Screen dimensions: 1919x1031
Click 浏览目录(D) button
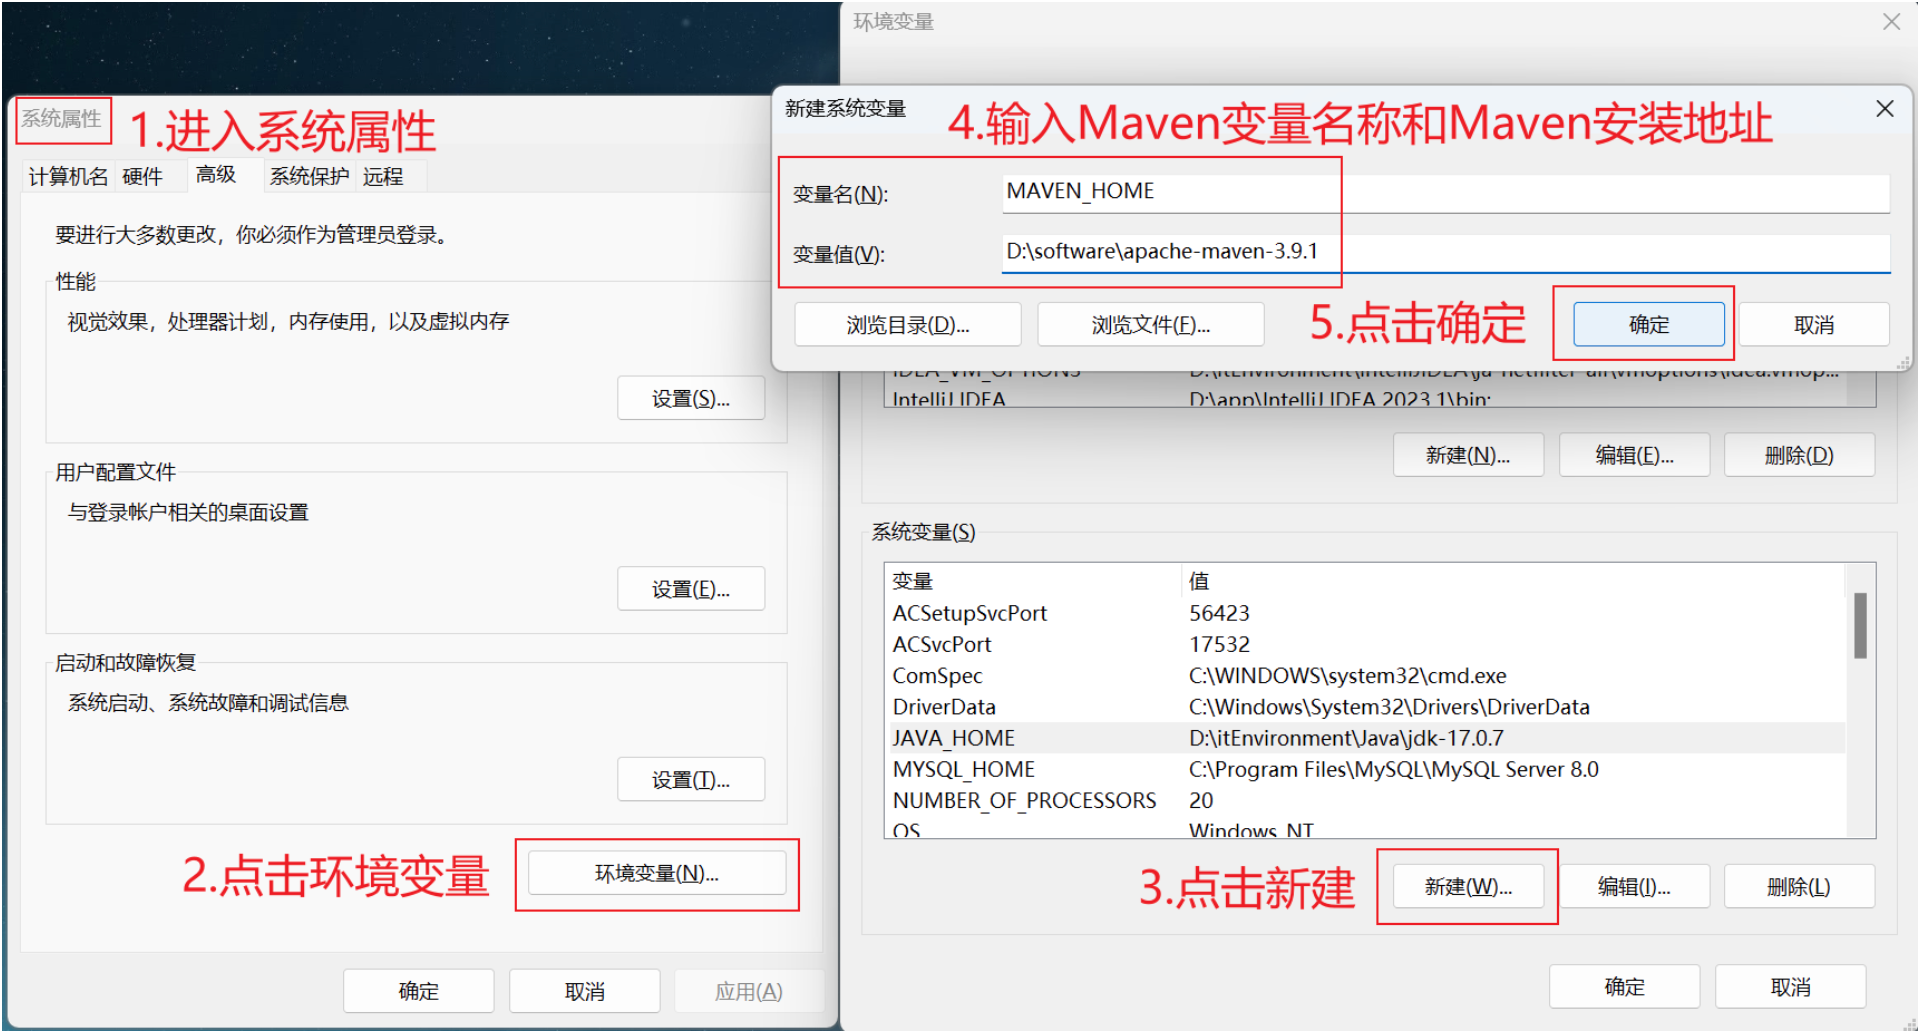[x=908, y=325]
